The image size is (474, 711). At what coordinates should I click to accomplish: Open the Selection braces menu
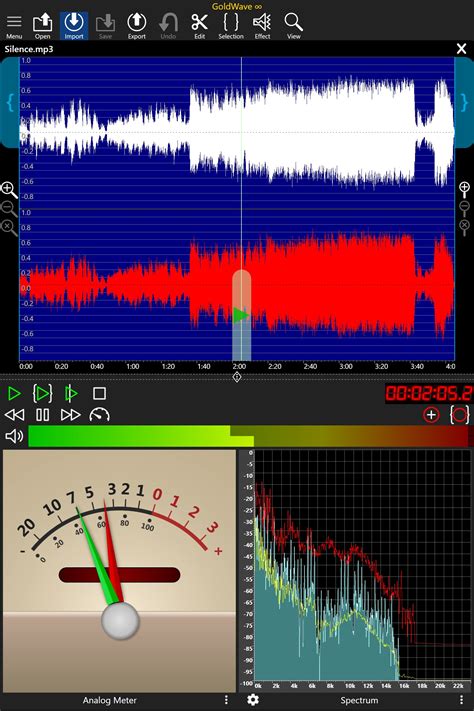pos(231,26)
